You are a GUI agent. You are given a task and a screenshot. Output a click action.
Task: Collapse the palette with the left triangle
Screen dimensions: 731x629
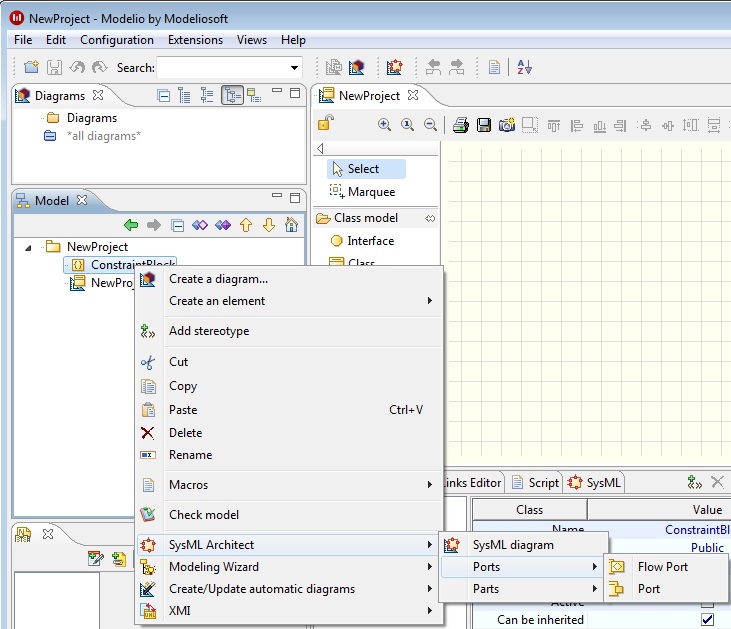point(320,148)
